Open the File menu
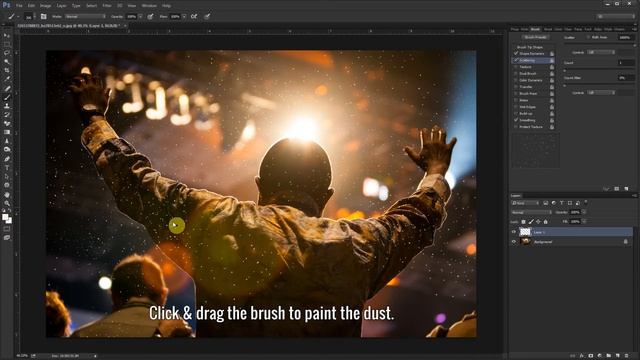 [19, 6]
